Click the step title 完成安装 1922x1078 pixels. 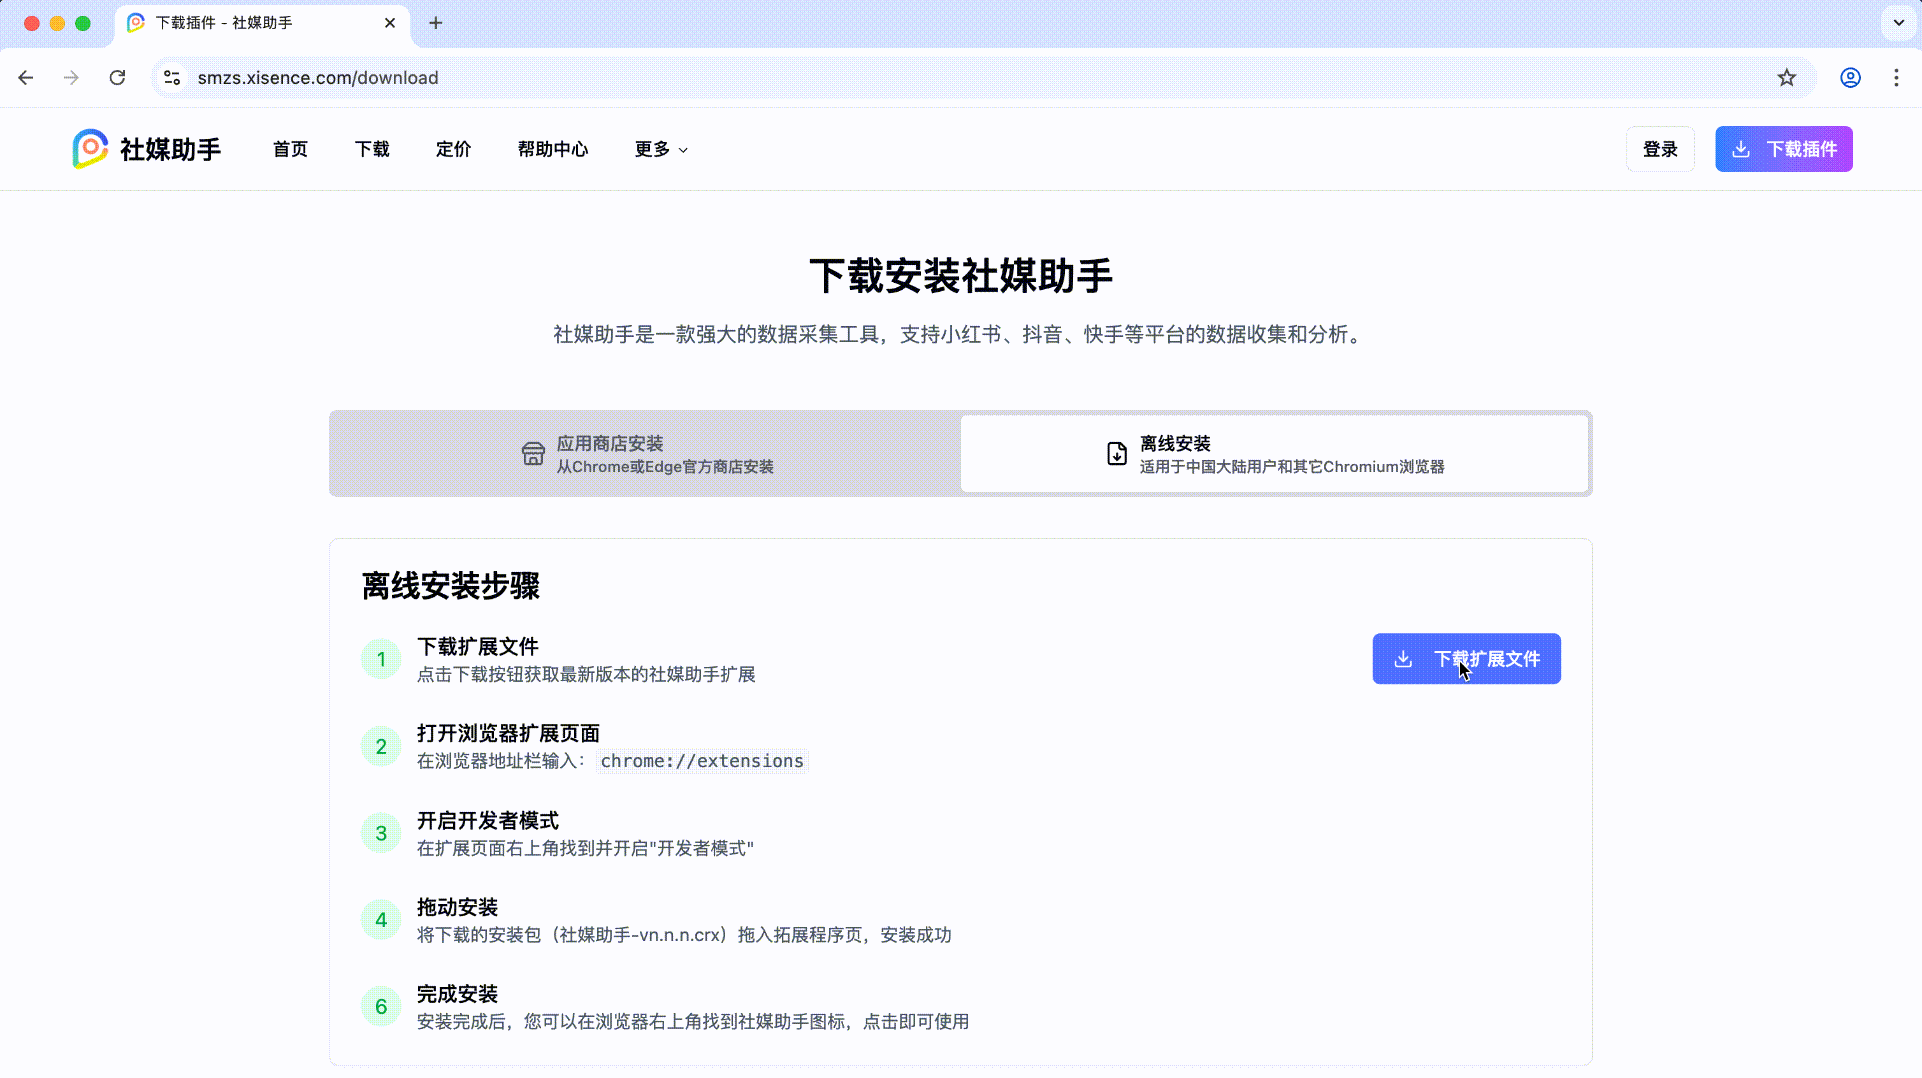(x=457, y=995)
